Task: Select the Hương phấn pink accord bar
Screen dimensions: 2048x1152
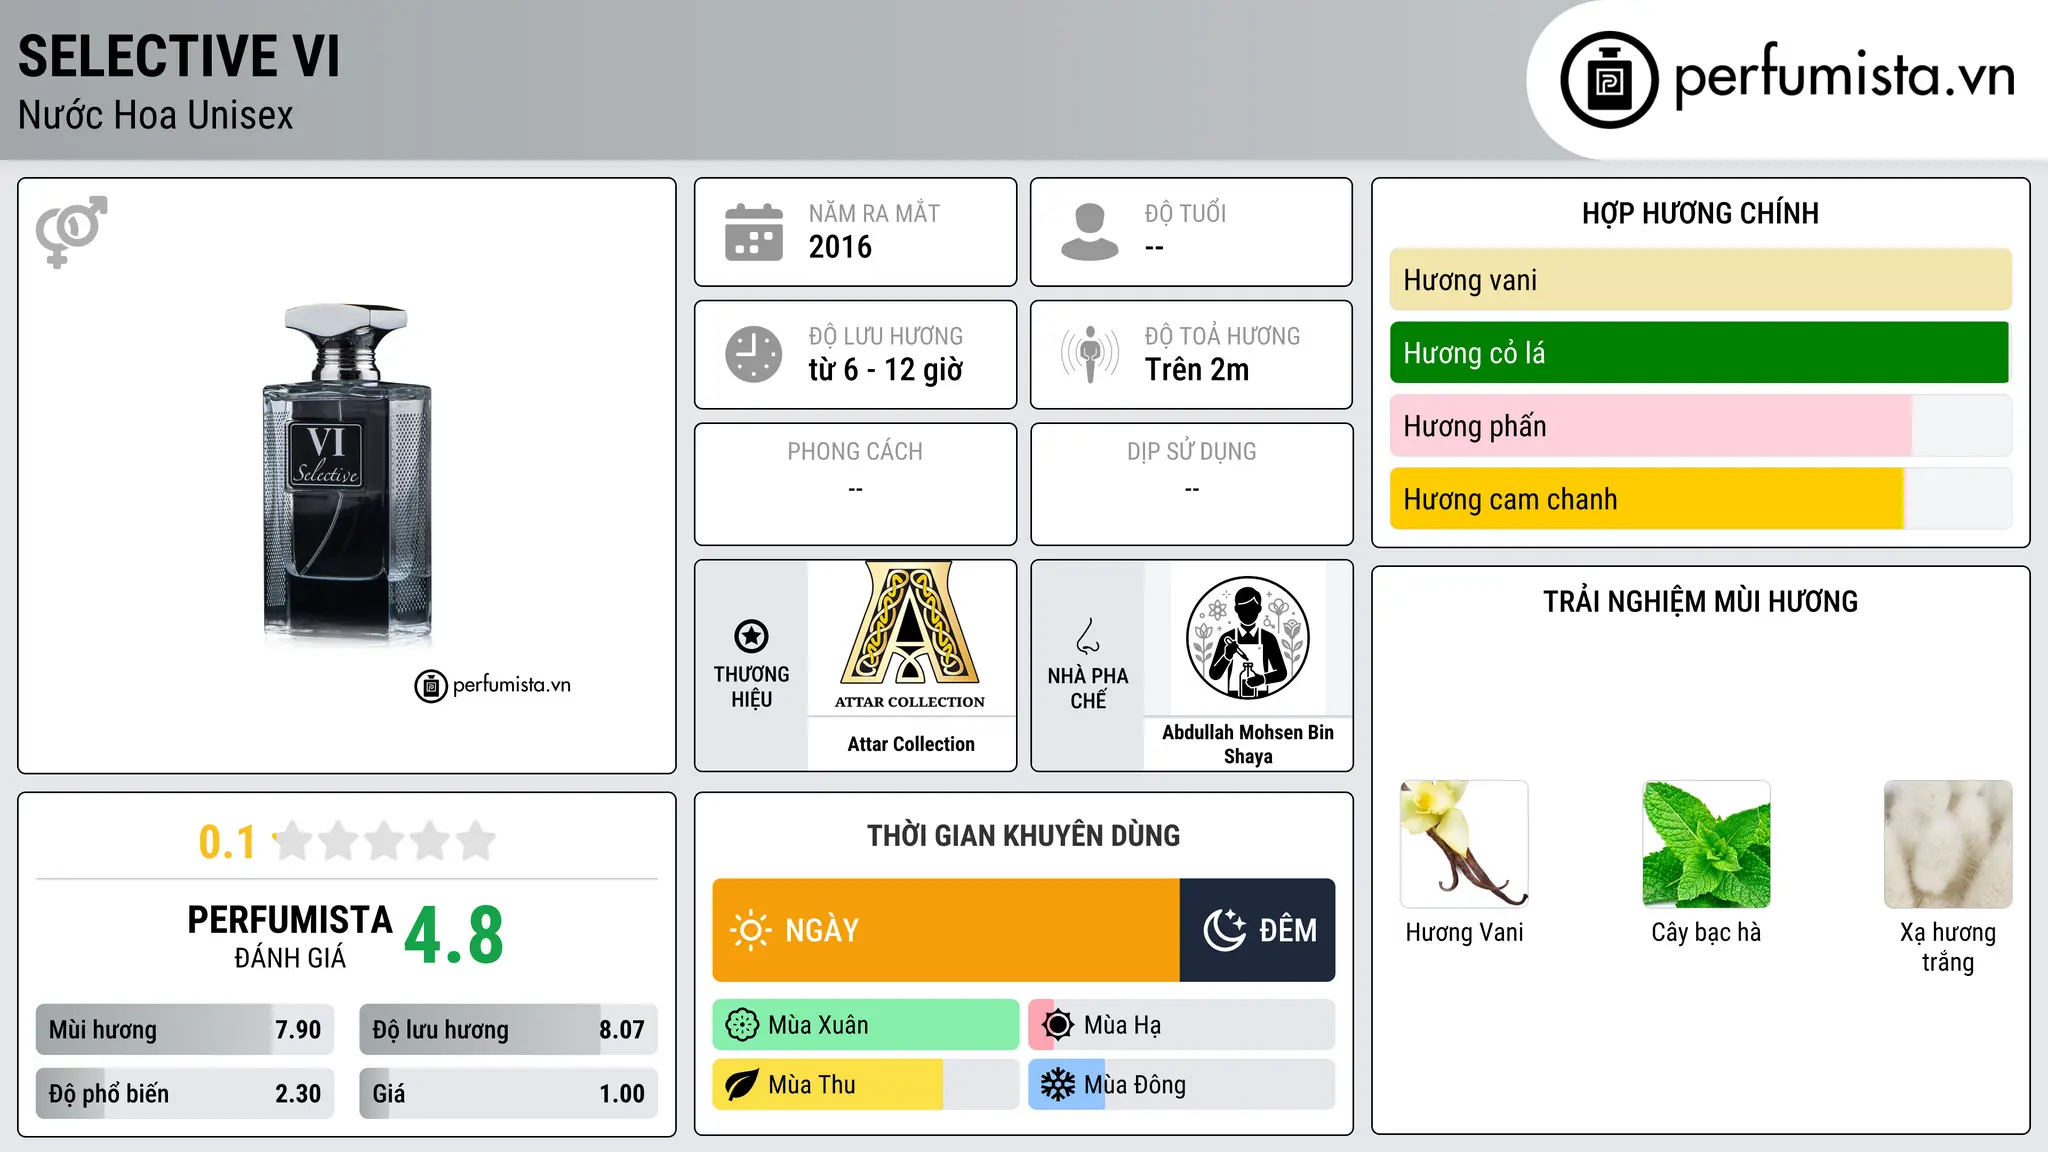Action: click(1700, 426)
